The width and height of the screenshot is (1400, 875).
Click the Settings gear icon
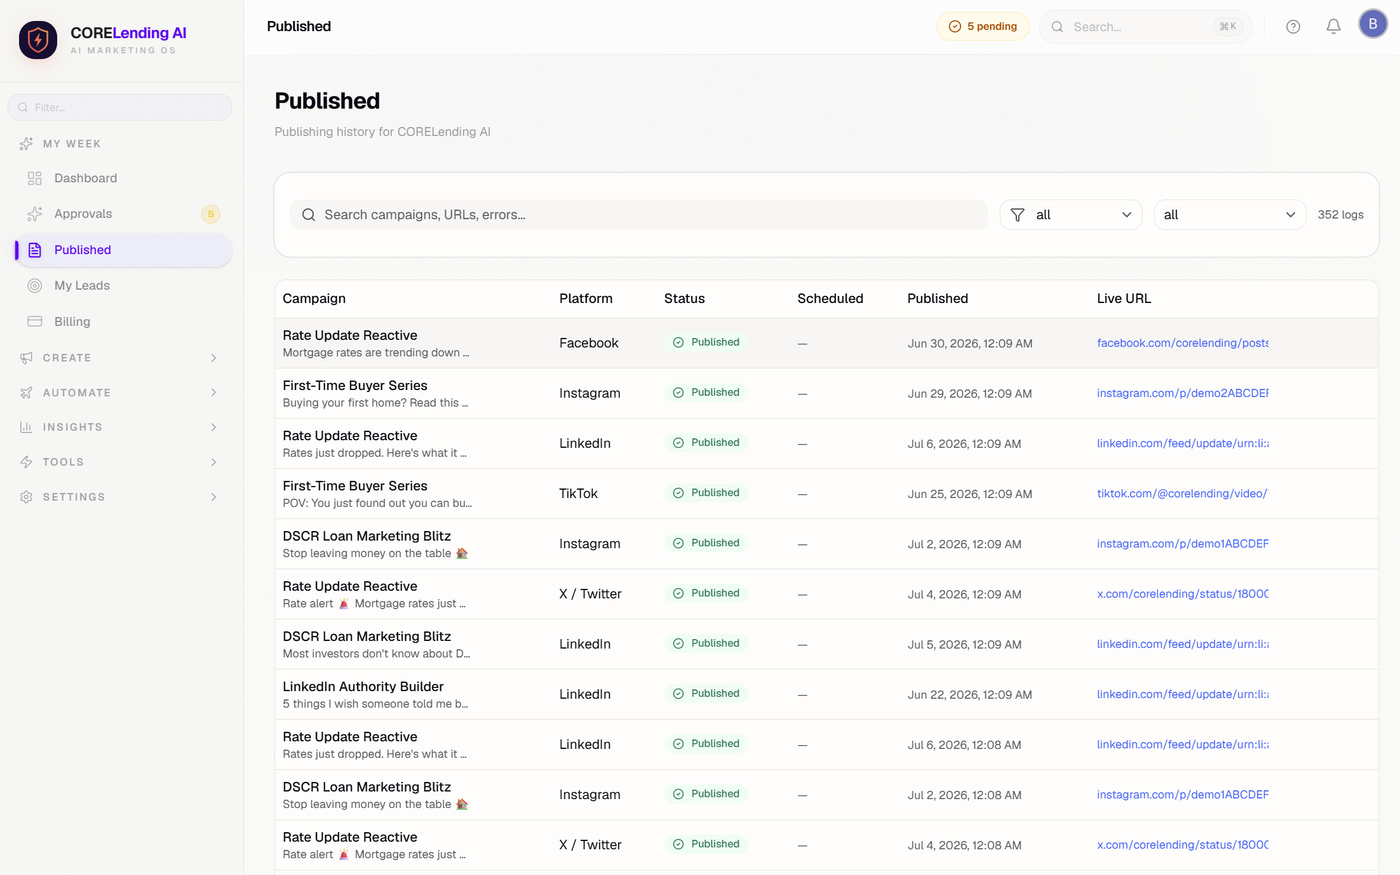(26, 497)
